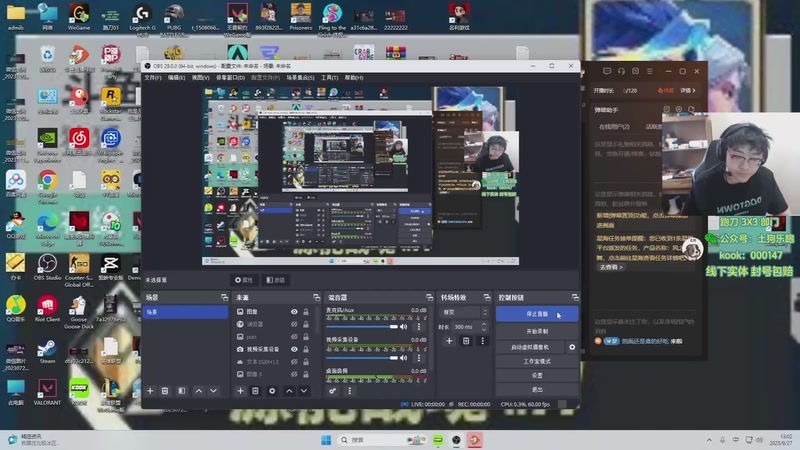Image resolution: width=800 pixels, height=450 pixels.
Task: Open source properties gear in 来源 panel footer
Action: [272, 391]
